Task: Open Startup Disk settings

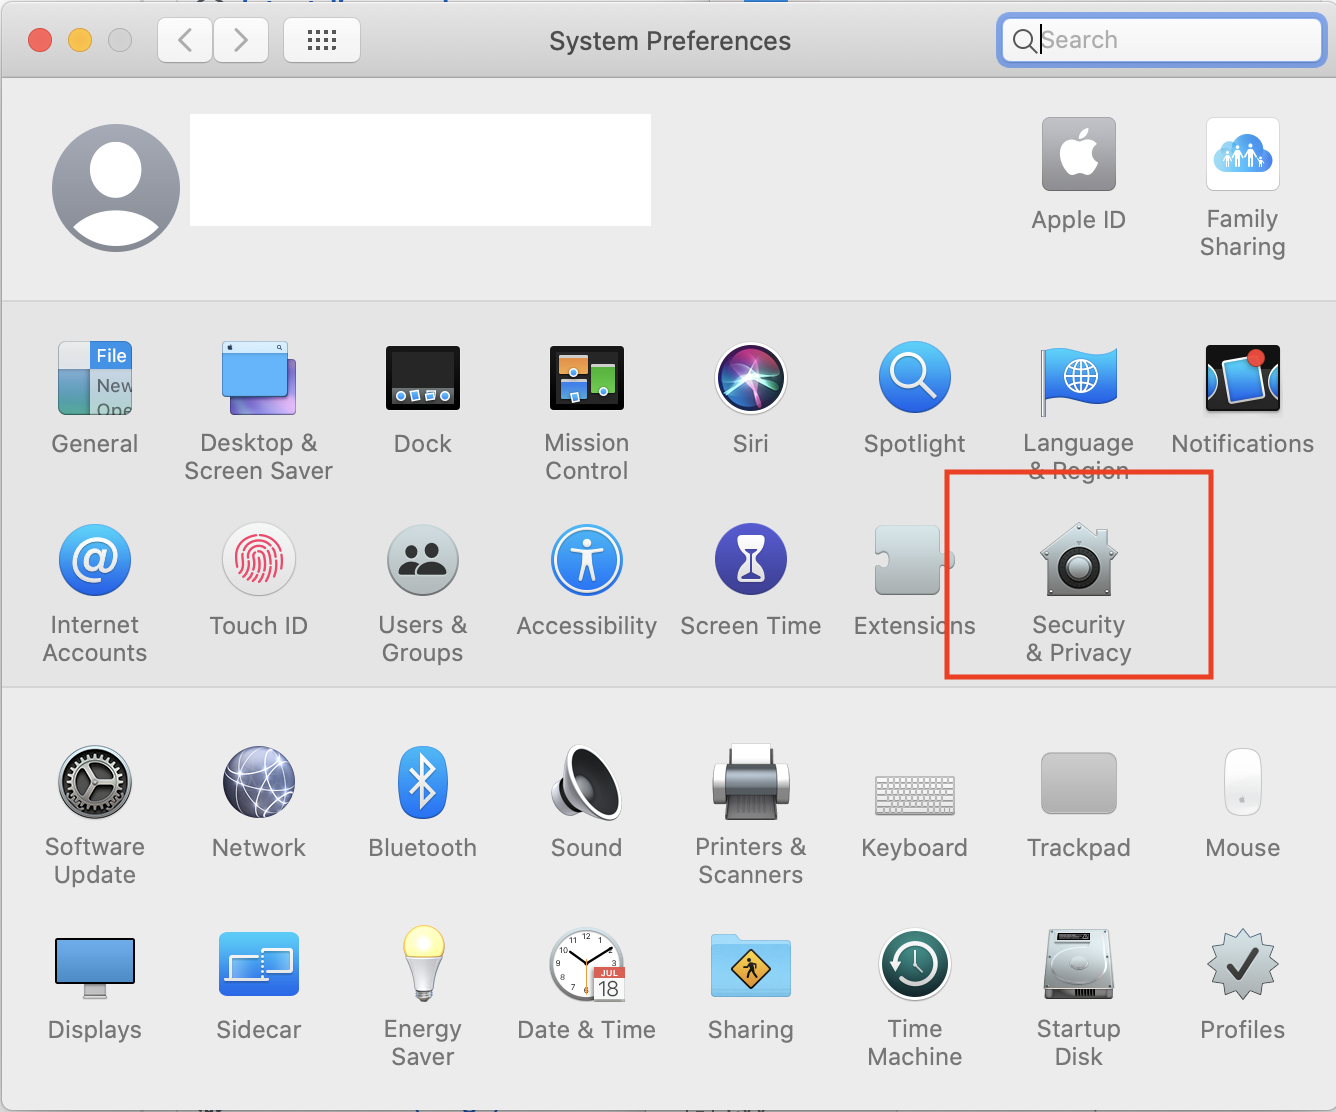Action: (1079, 964)
